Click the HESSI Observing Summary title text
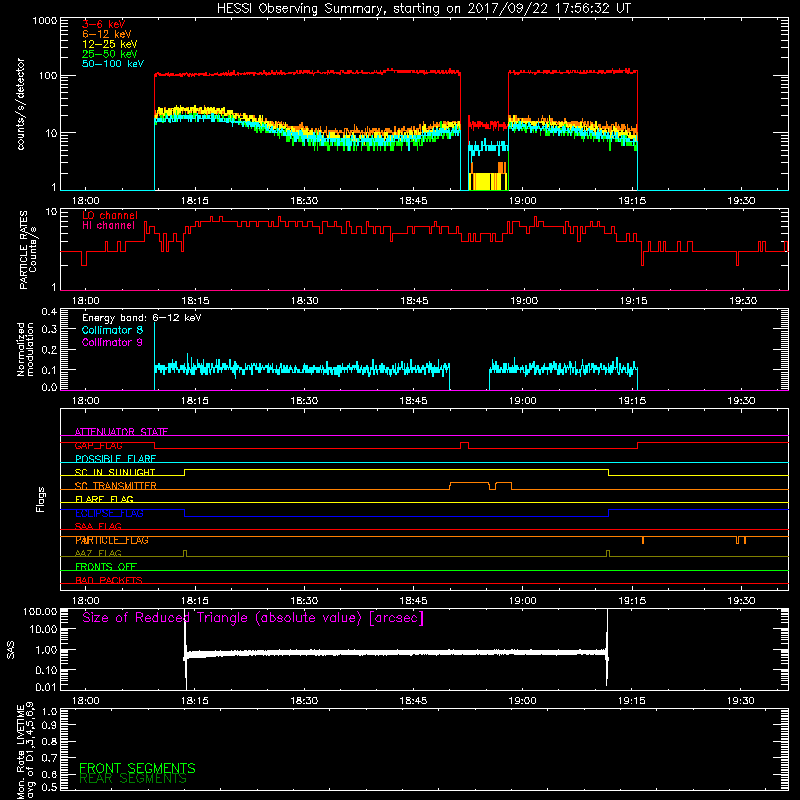The image size is (800, 800). pyautogui.click(x=424, y=9)
